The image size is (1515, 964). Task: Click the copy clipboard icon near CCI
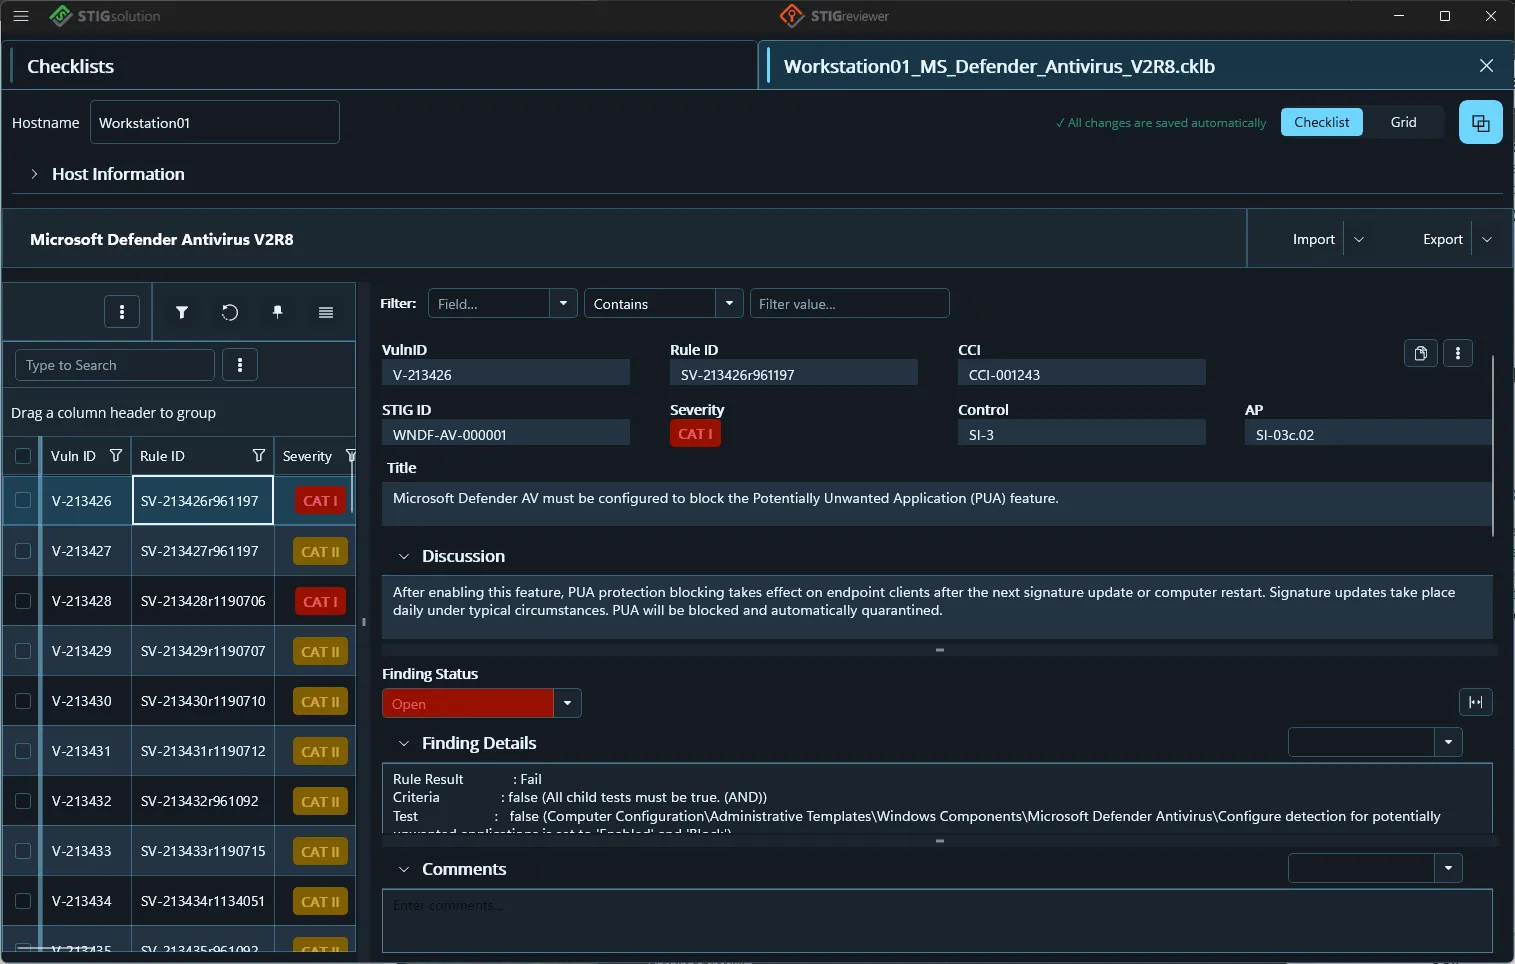pos(1421,353)
